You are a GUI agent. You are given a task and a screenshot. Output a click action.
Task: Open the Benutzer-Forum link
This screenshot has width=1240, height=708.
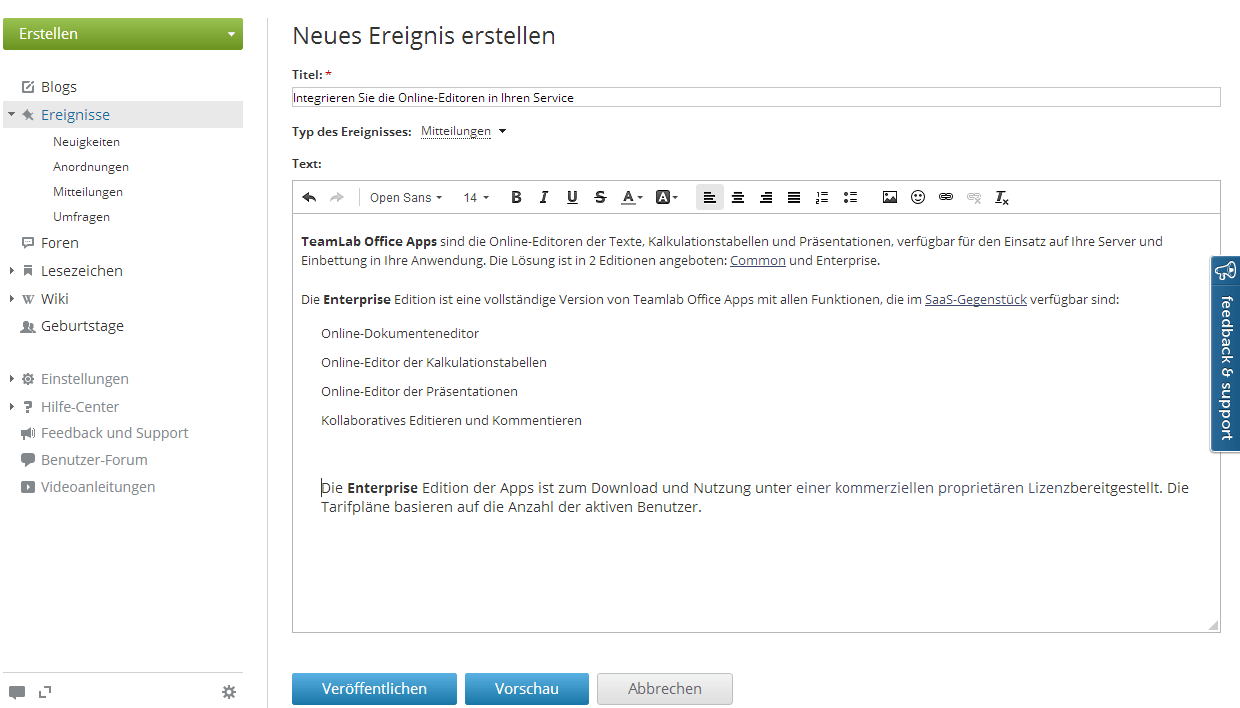click(x=94, y=460)
